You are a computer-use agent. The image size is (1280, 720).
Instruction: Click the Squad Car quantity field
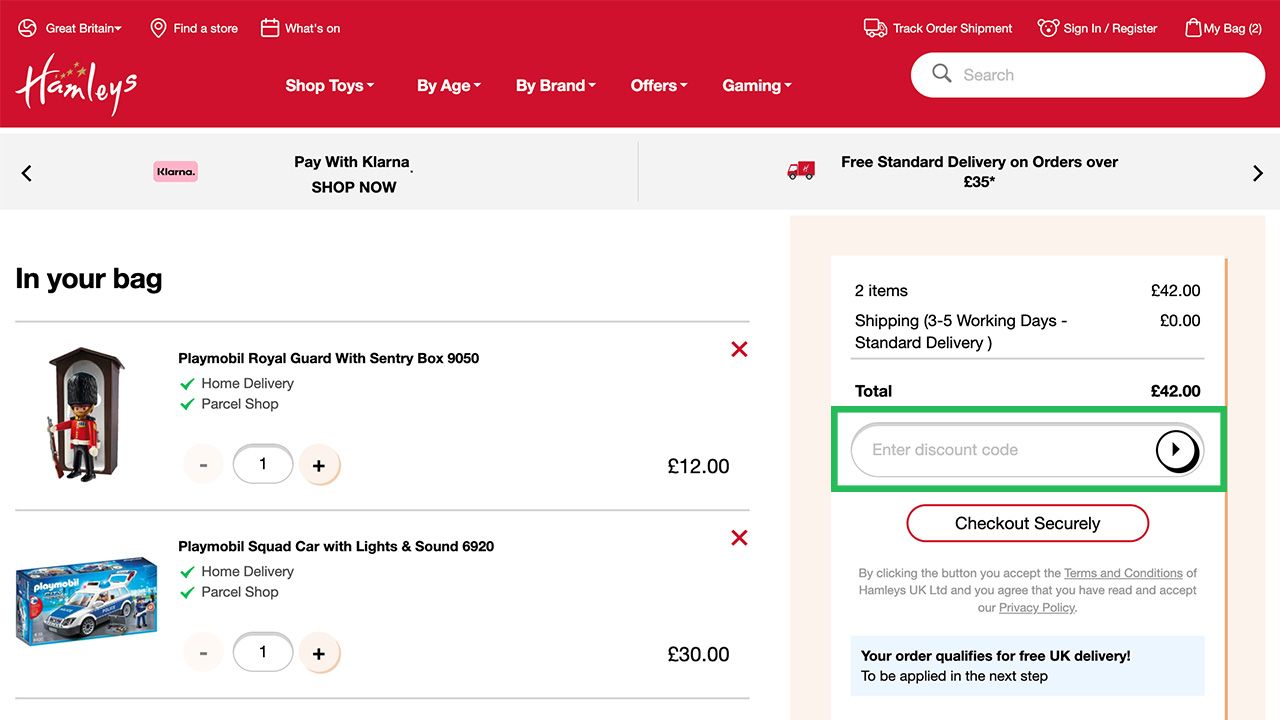coord(263,652)
